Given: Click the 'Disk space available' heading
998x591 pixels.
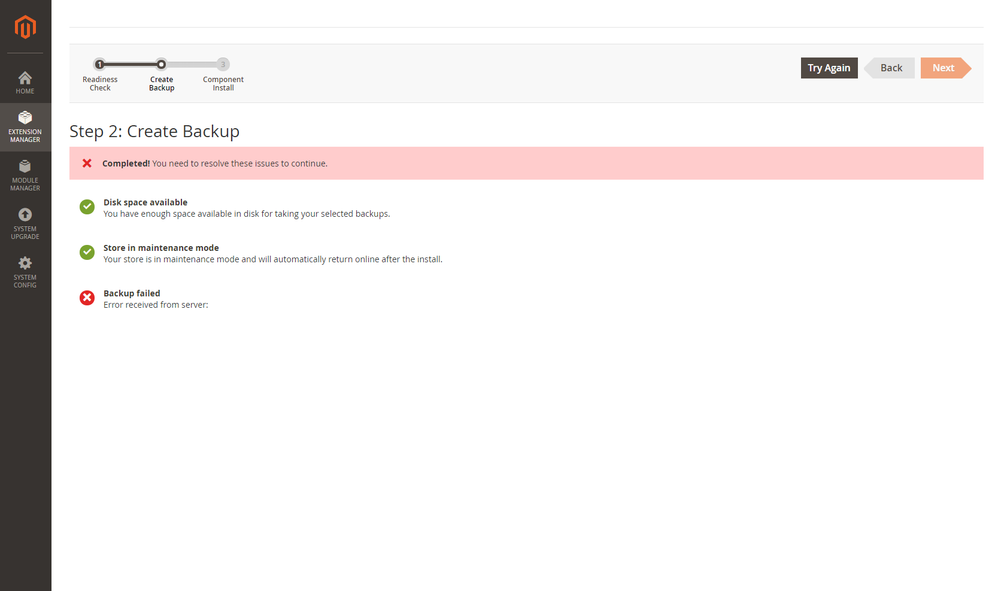Looking at the screenshot, I should click(145, 202).
